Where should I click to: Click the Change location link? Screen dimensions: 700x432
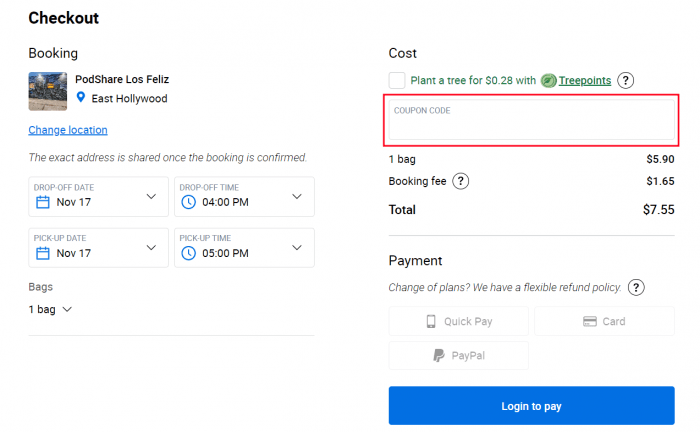[x=68, y=130]
